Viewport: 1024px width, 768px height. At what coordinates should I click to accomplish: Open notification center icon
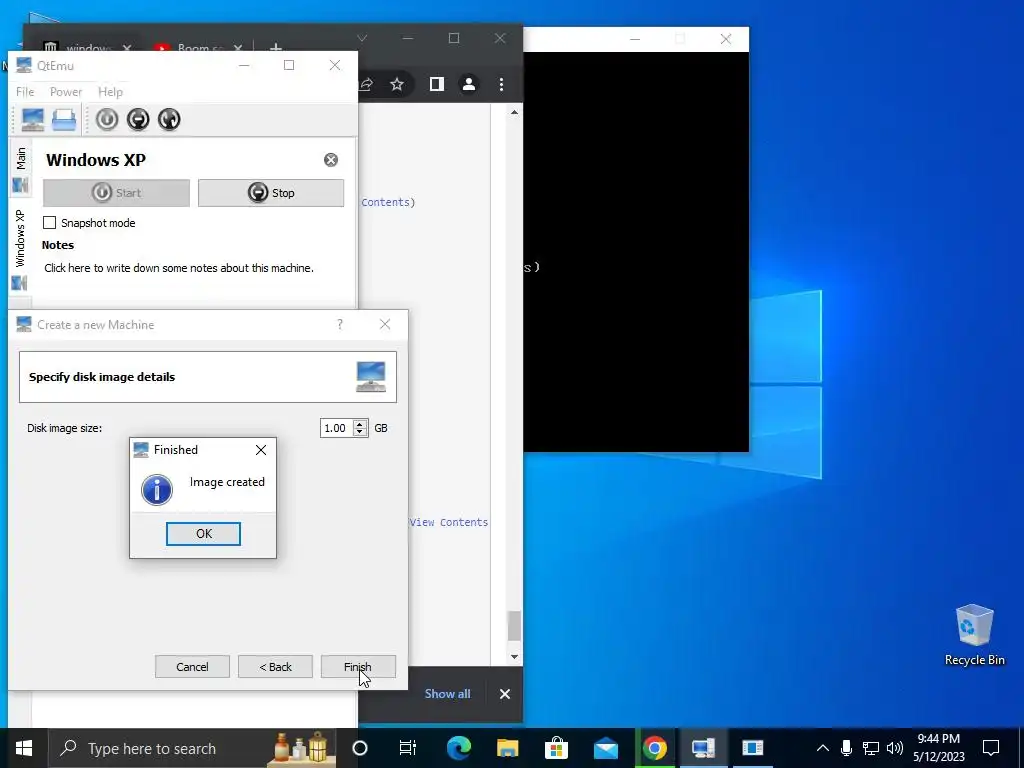(991, 748)
